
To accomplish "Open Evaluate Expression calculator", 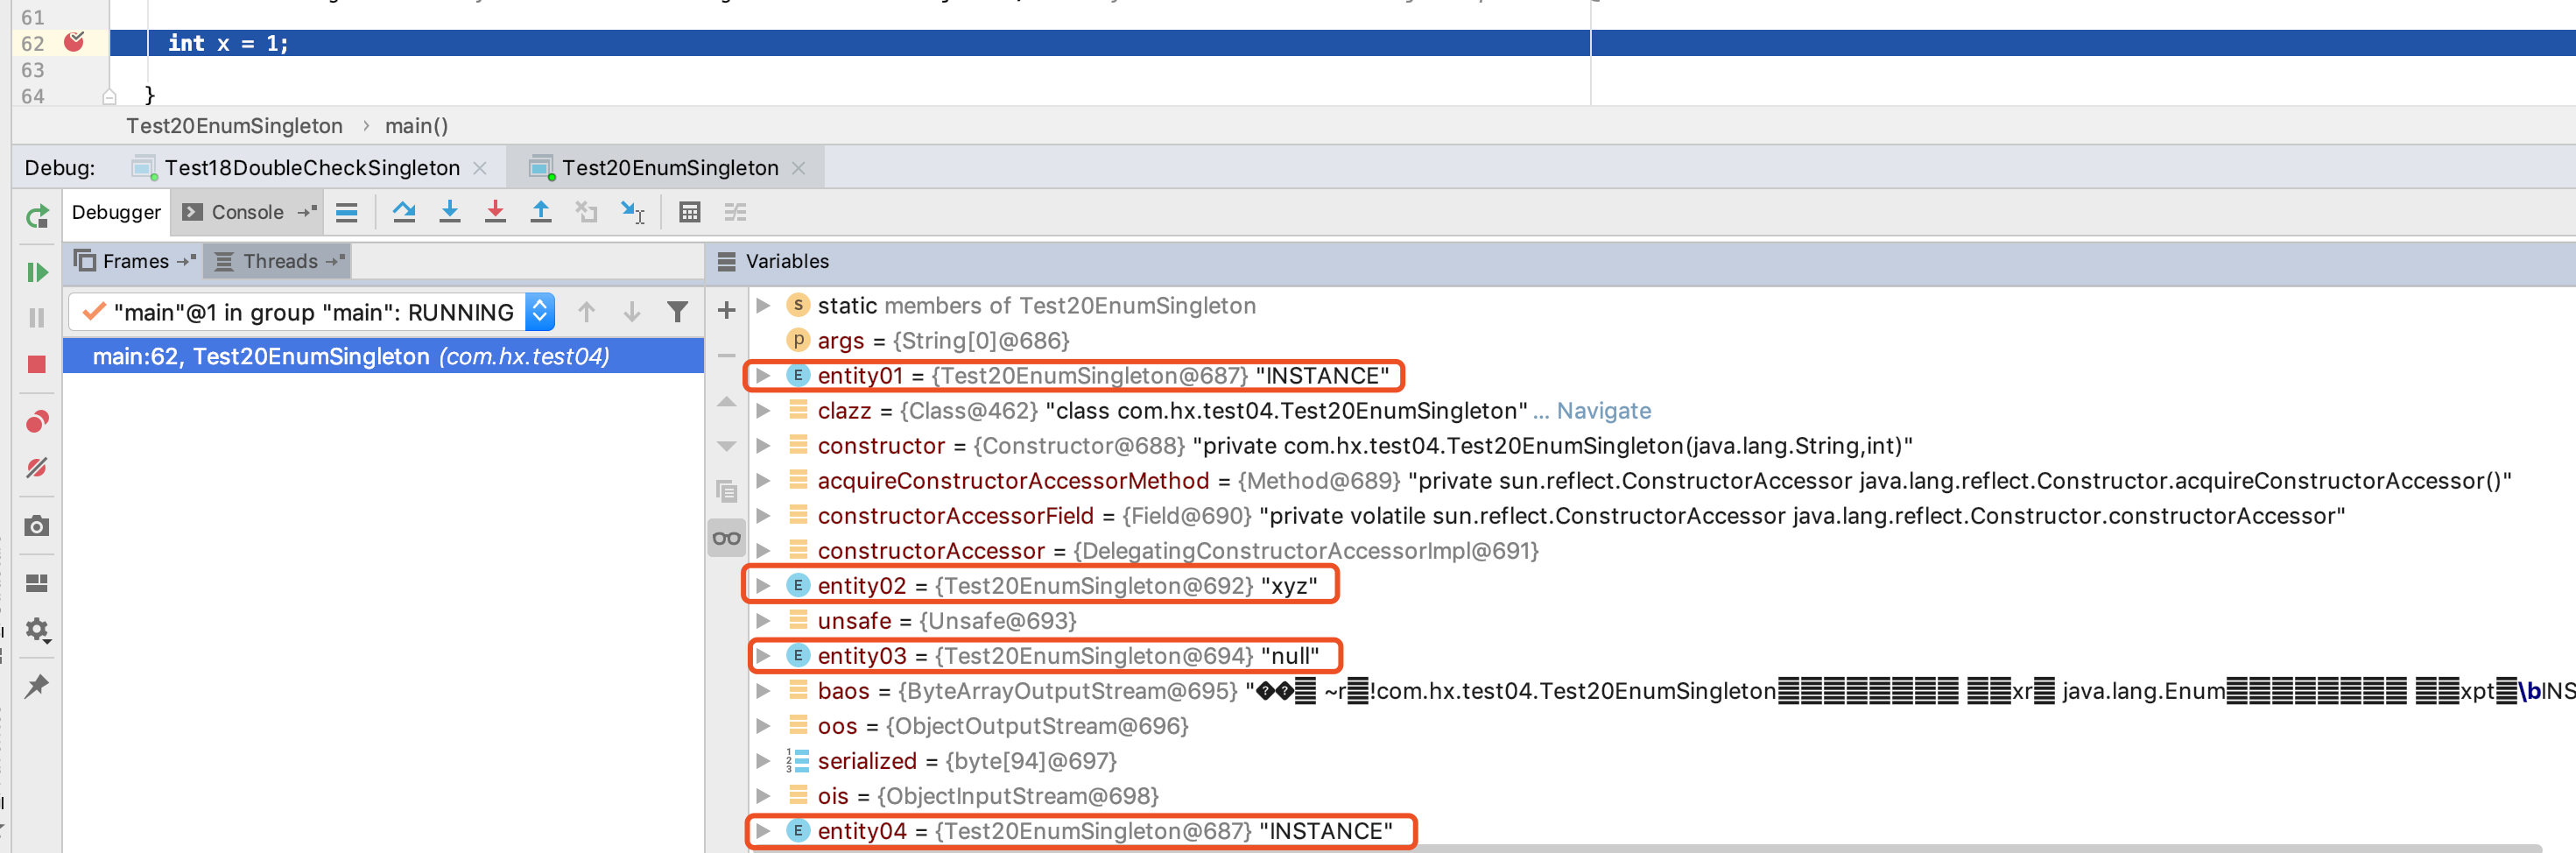I will click(690, 212).
